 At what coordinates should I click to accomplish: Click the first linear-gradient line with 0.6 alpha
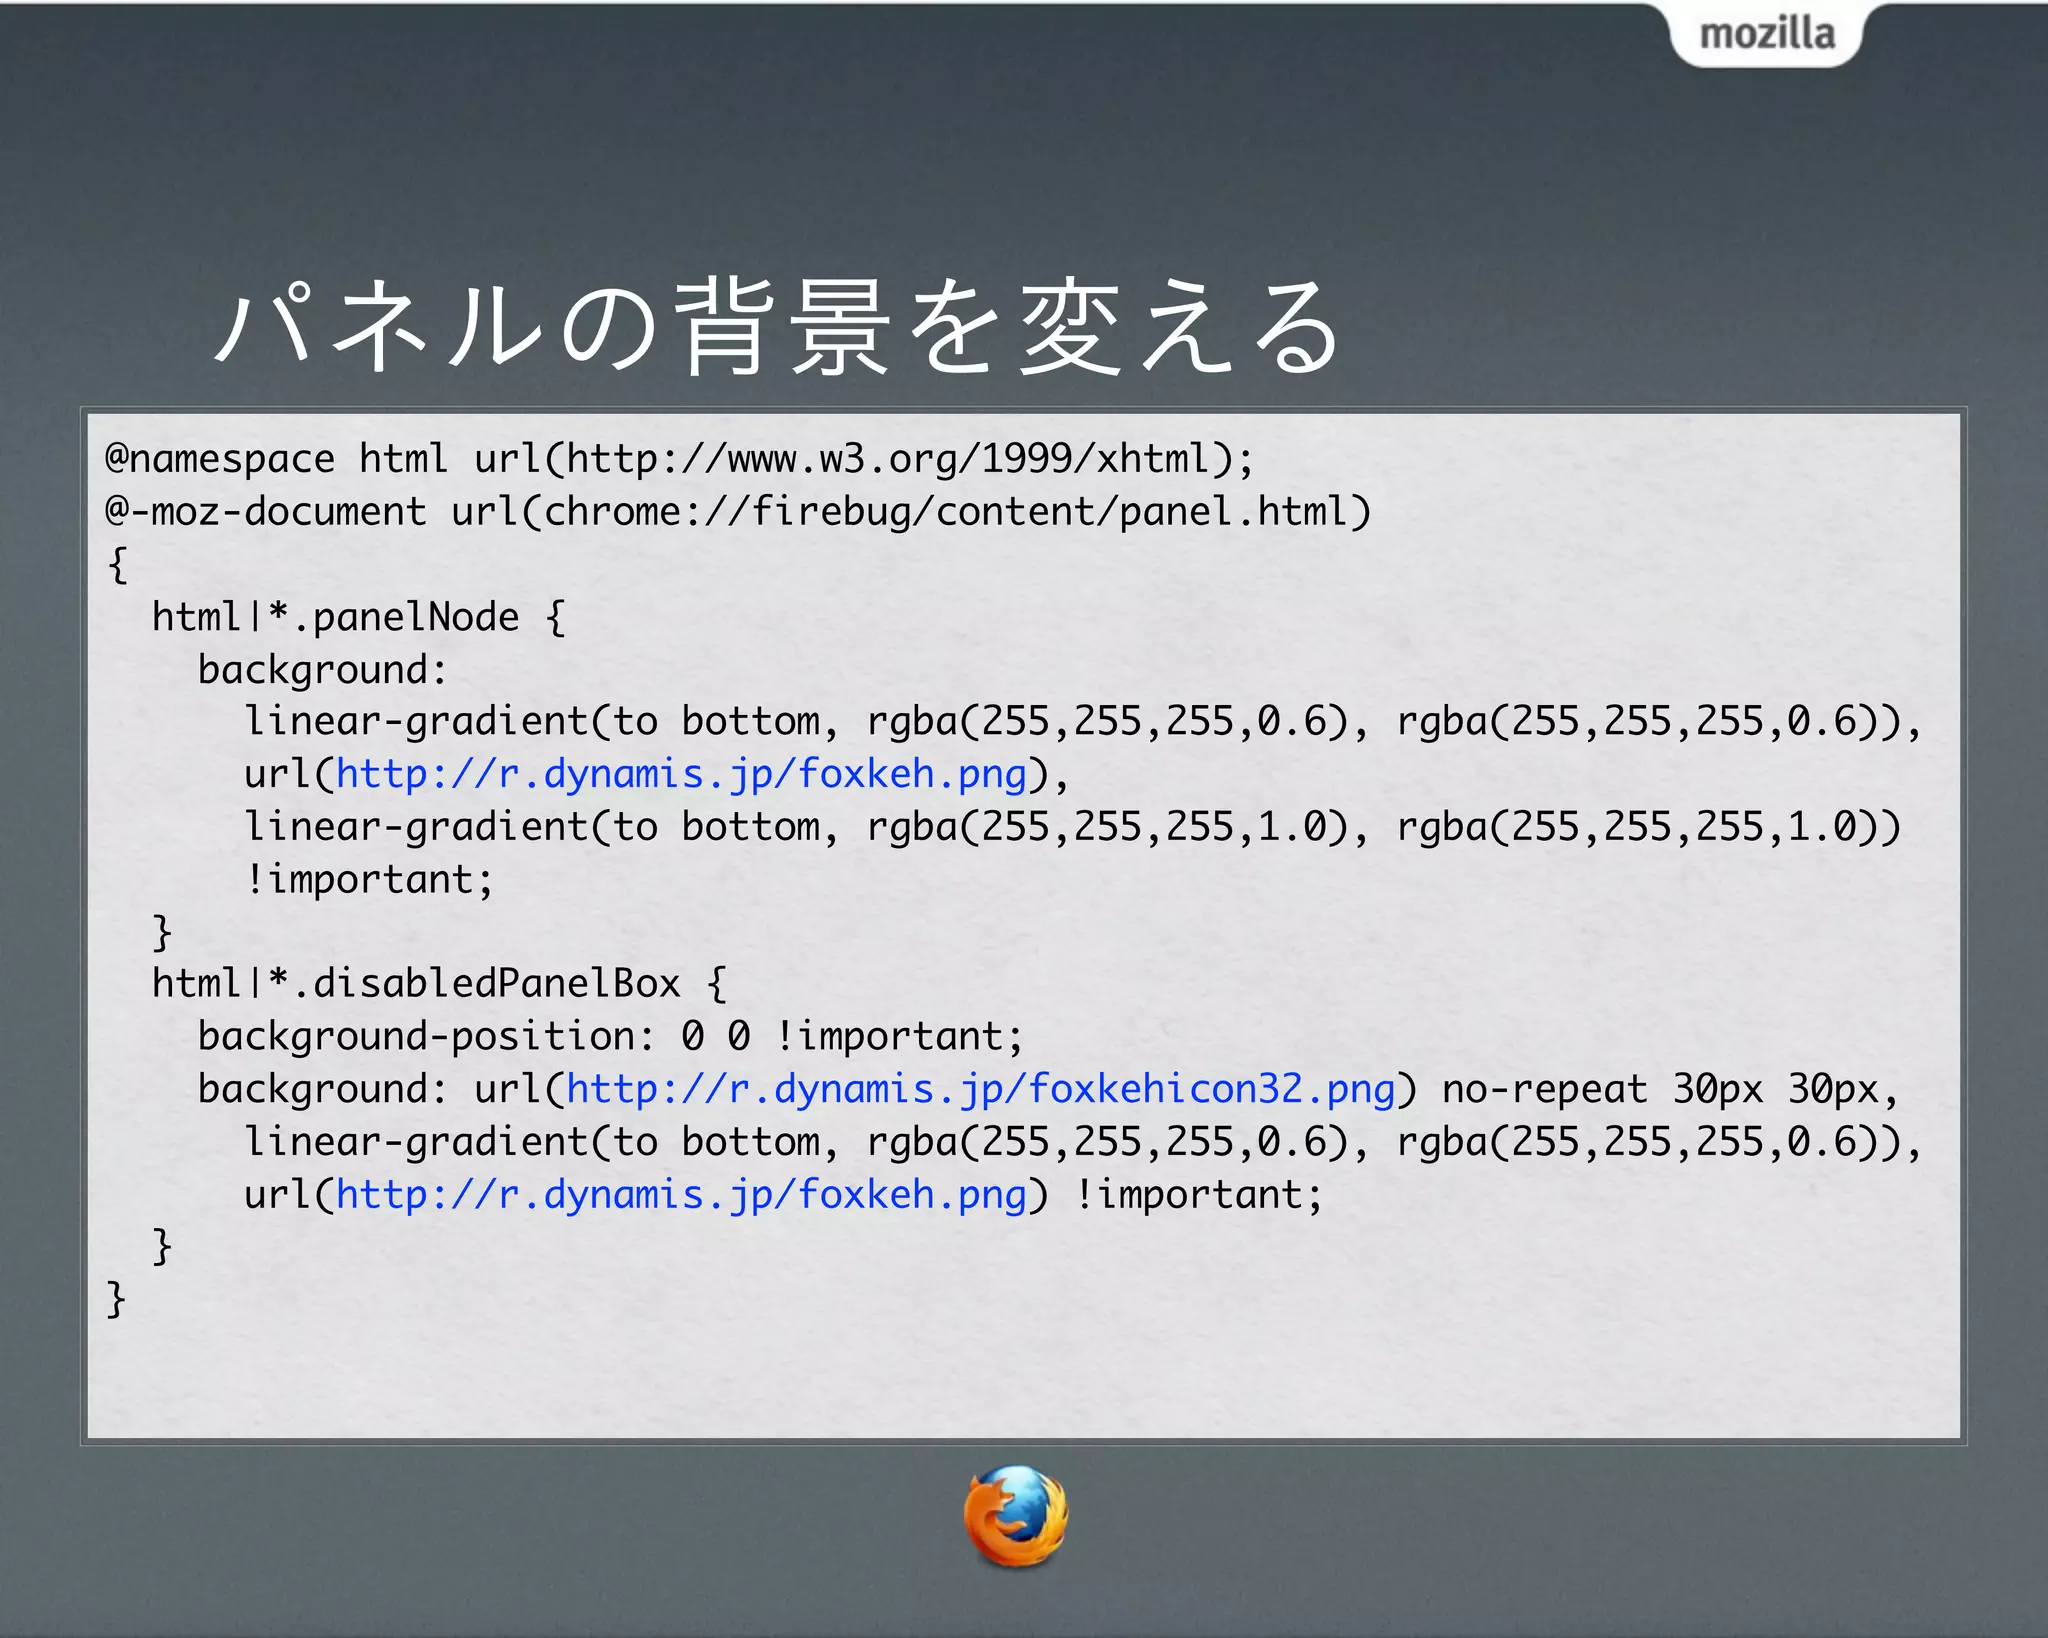(x=1083, y=722)
